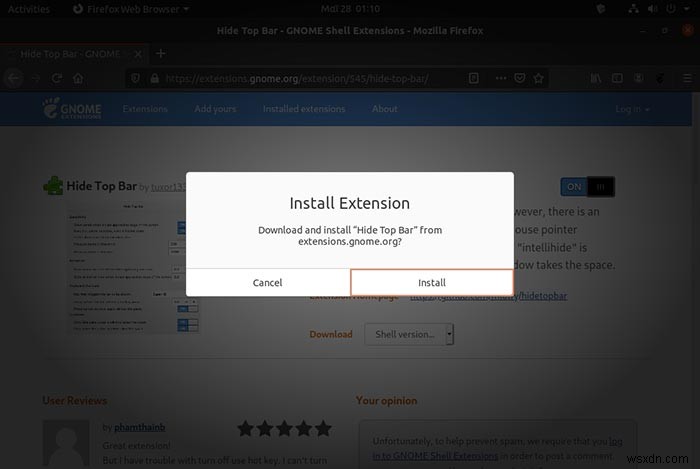Open Firefox account icon in toolbar
Screen dimensions: 700x469
point(639,79)
